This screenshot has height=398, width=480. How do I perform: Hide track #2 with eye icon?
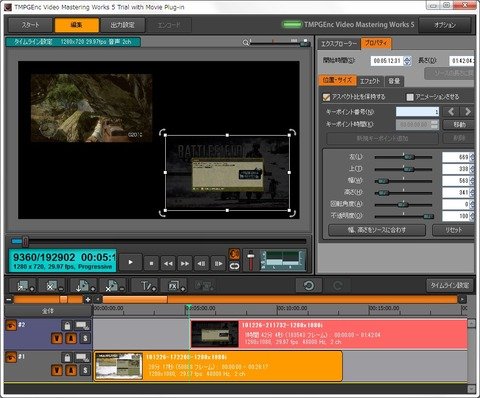click(x=11, y=325)
